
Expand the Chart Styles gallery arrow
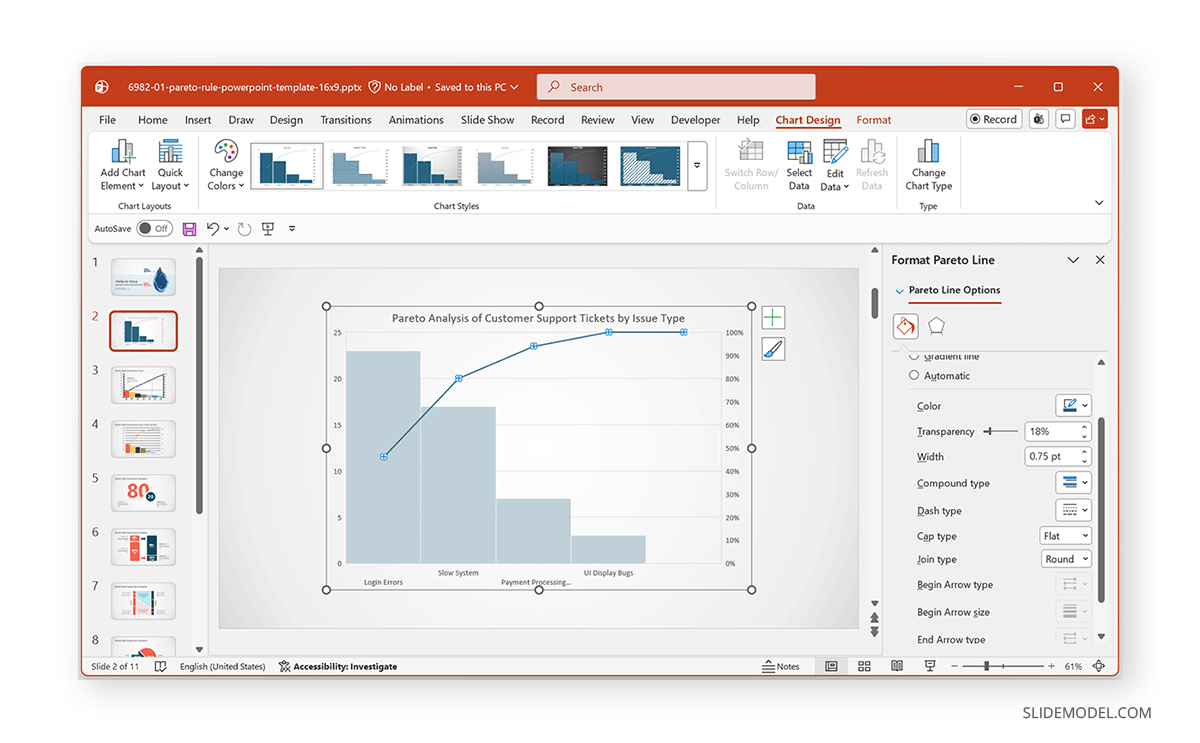click(x=697, y=169)
